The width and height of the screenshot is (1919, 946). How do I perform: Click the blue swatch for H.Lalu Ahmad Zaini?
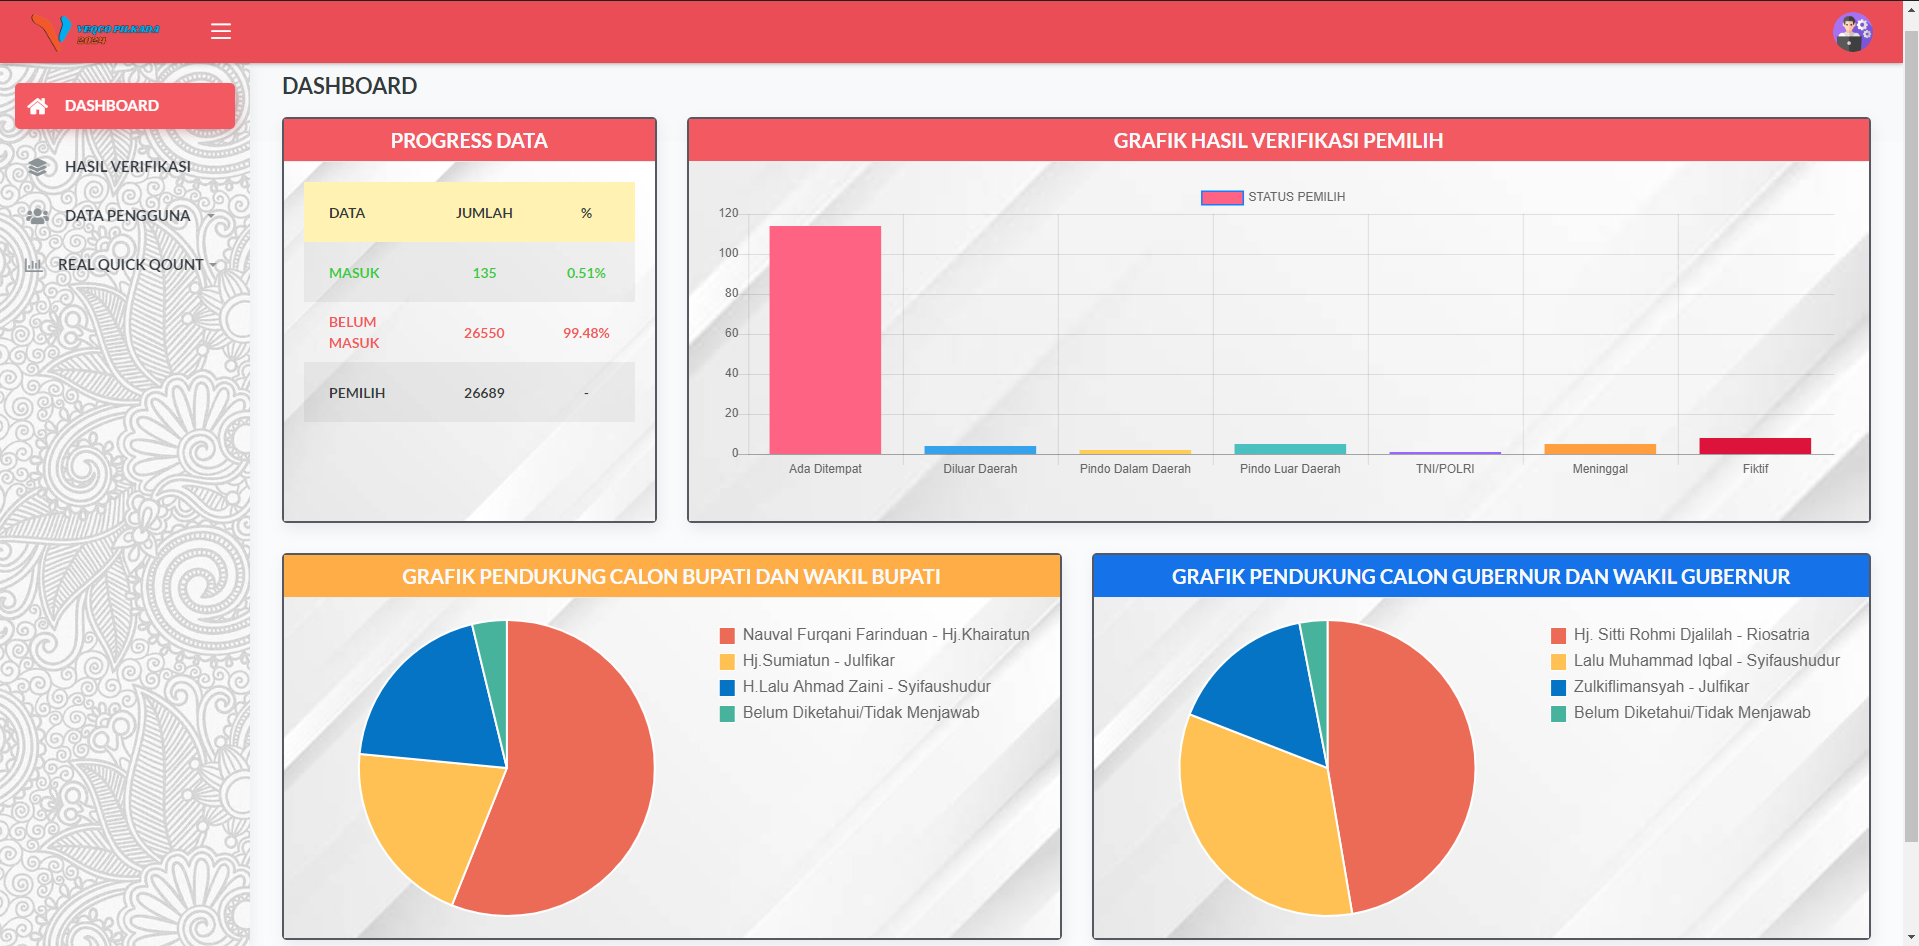coord(727,688)
